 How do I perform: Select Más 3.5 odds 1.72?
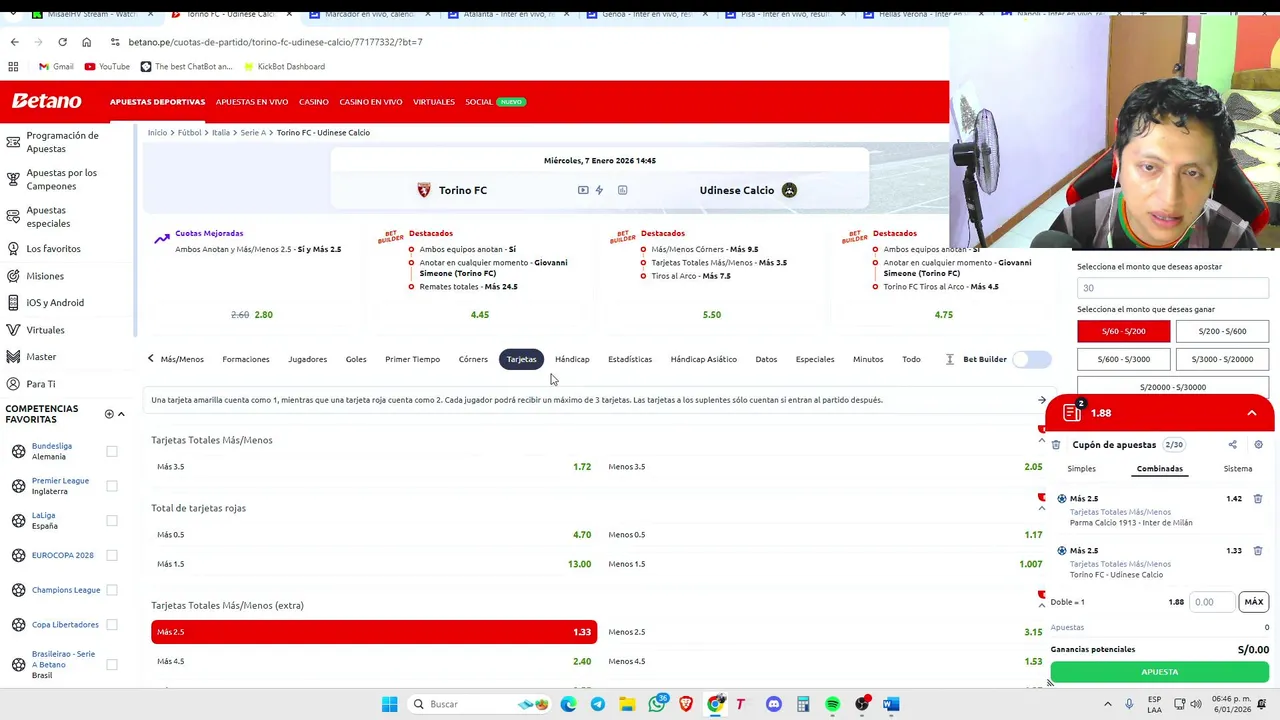pyautogui.click(x=374, y=467)
